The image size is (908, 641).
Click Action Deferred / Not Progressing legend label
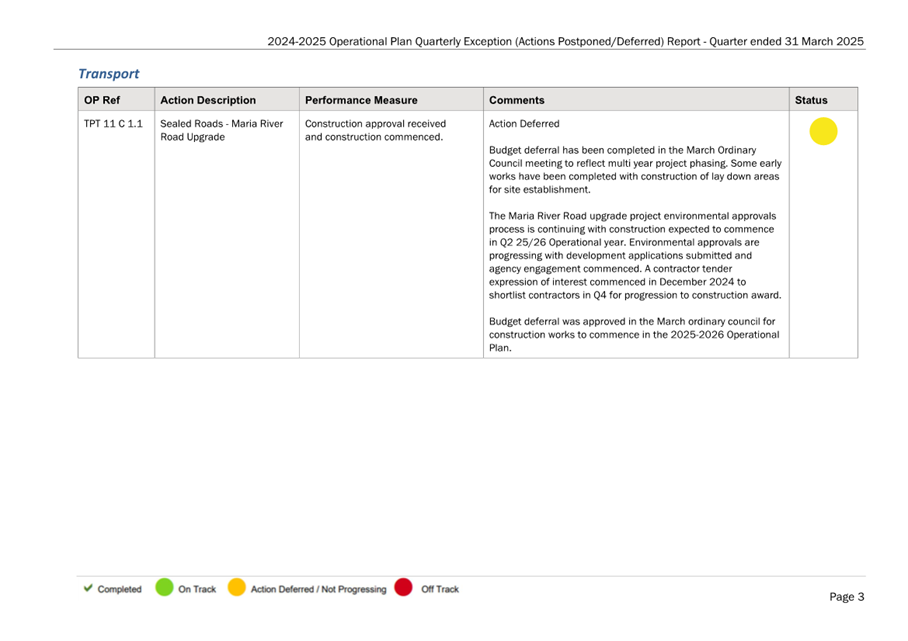[x=318, y=589]
